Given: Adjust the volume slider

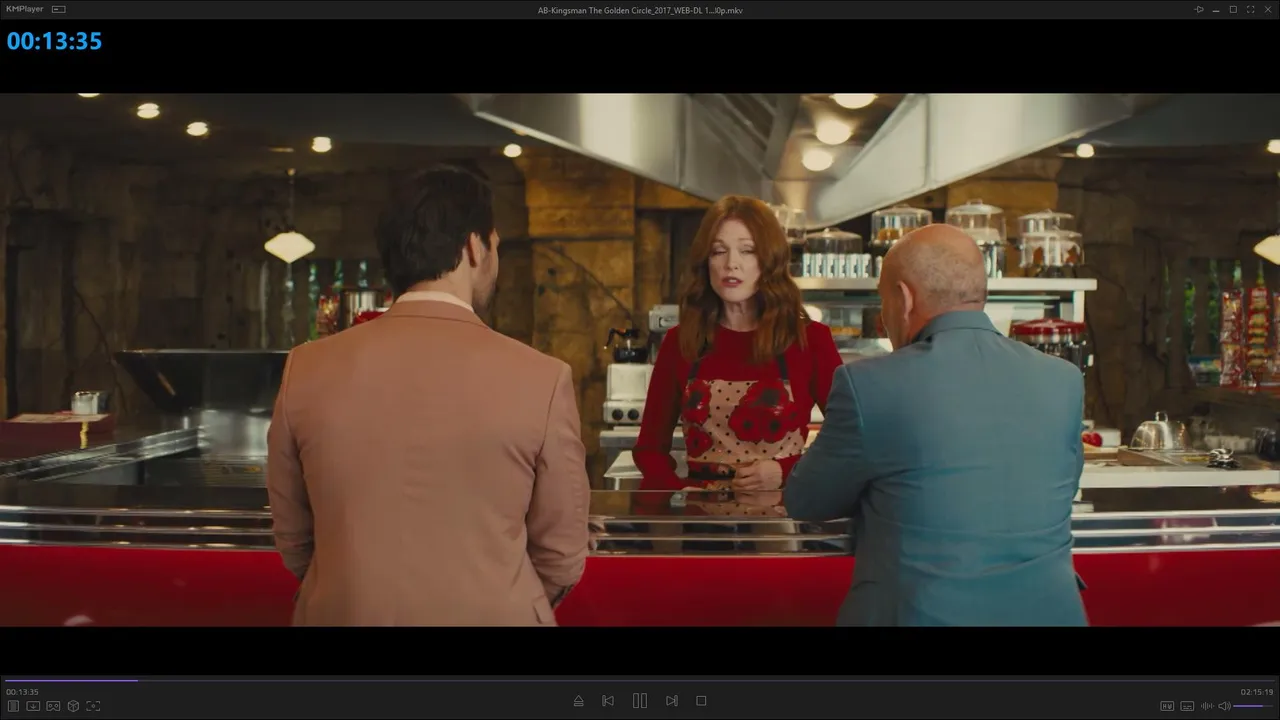Looking at the screenshot, I should pyautogui.click(x=1254, y=706).
